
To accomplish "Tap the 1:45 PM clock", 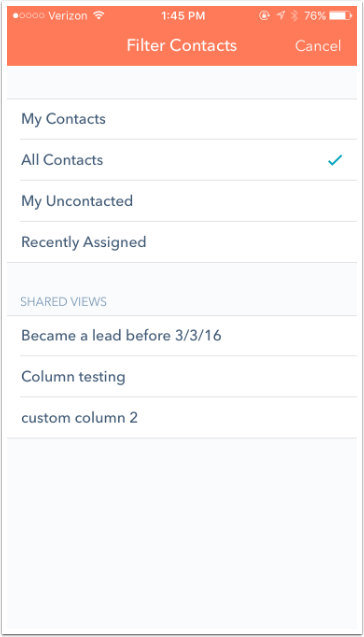I will (x=183, y=16).
